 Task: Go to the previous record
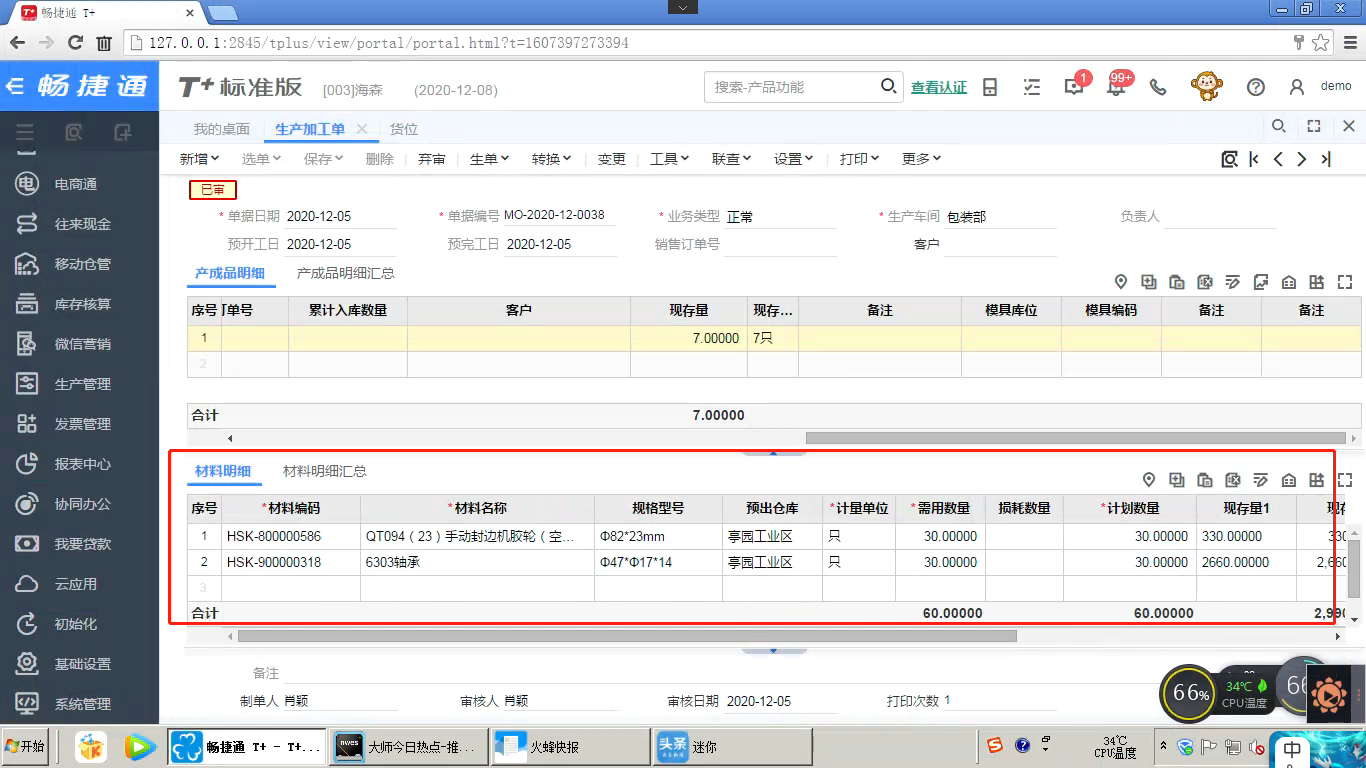pos(1278,159)
